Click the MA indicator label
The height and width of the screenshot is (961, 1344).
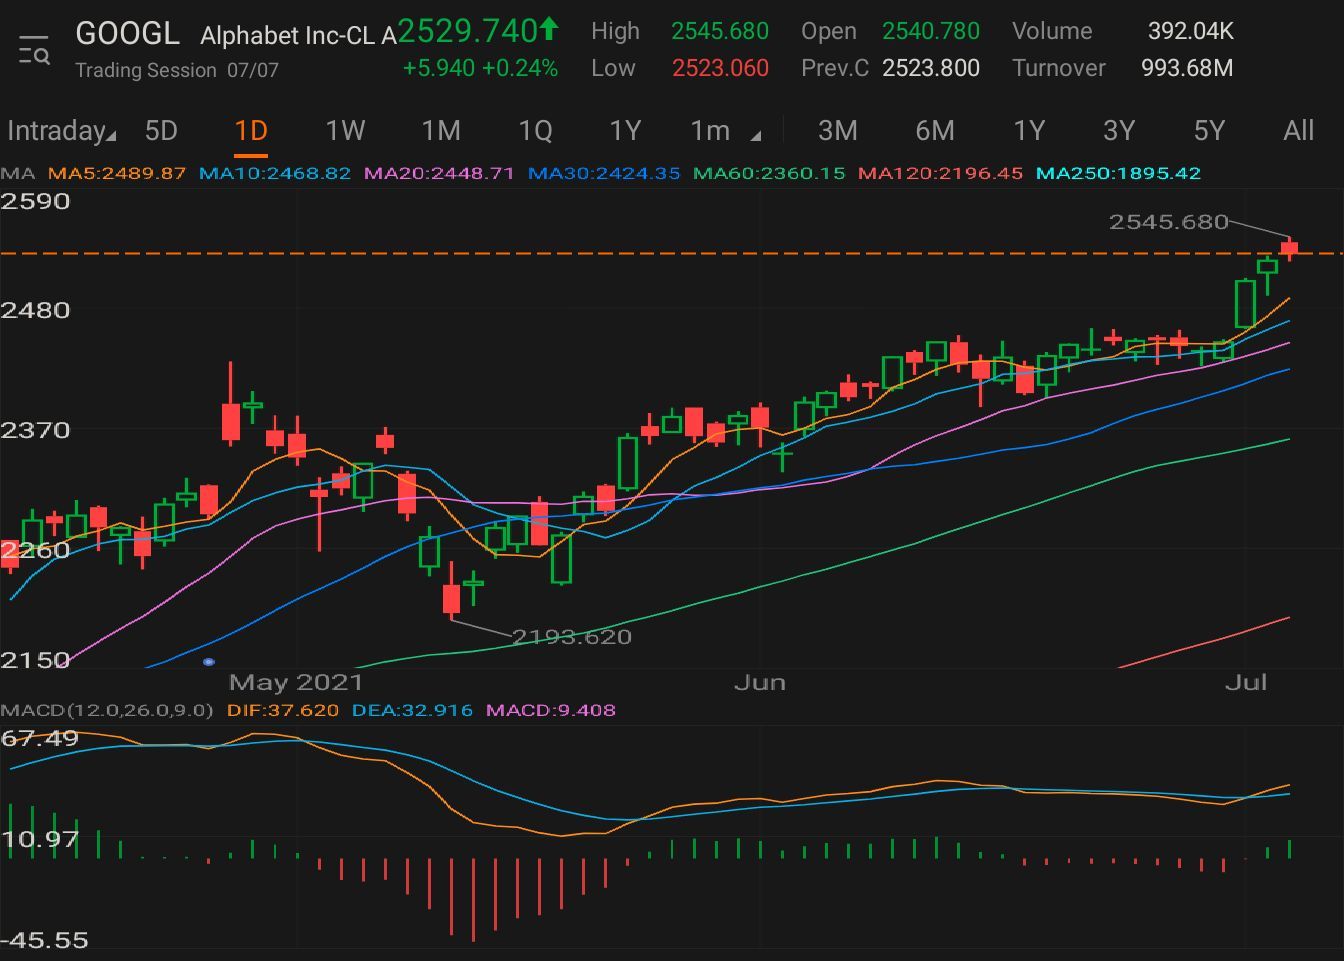click(17, 173)
